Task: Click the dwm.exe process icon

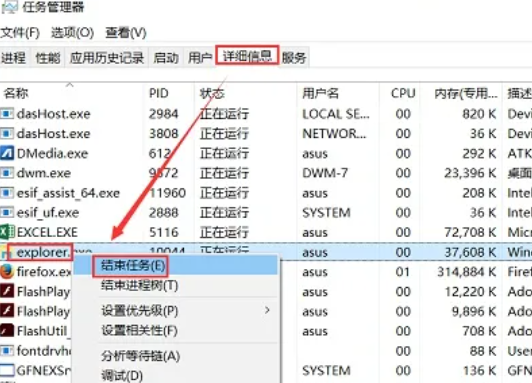Action: click(7, 173)
